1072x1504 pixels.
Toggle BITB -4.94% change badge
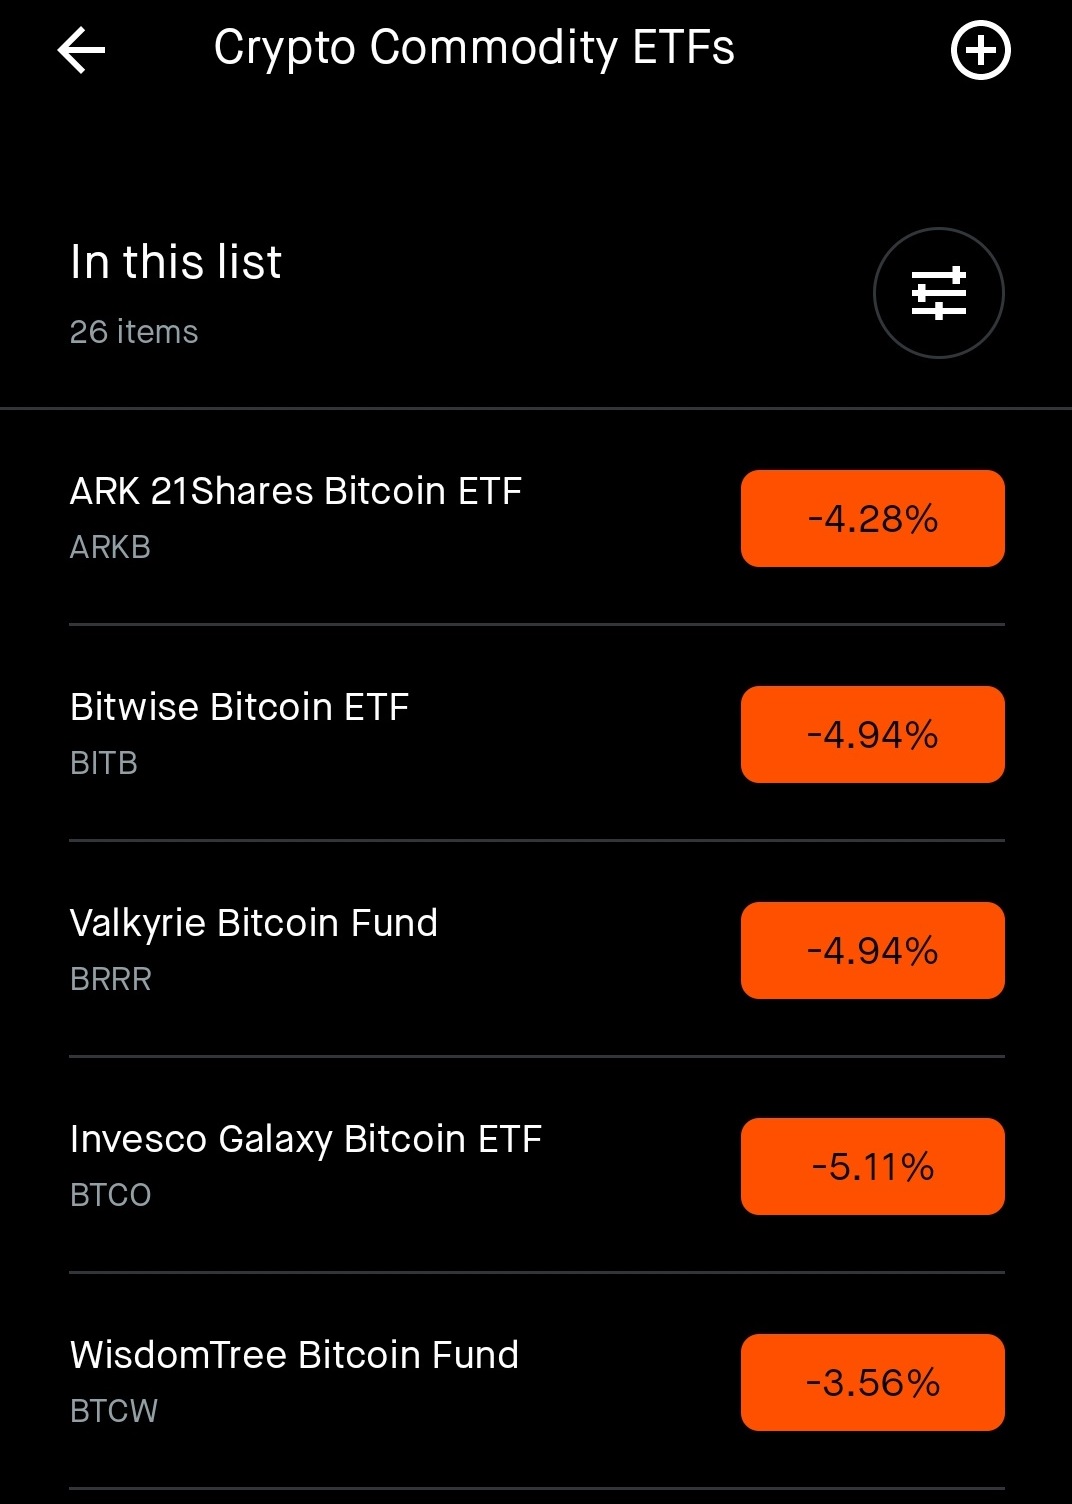pyautogui.click(x=872, y=735)
